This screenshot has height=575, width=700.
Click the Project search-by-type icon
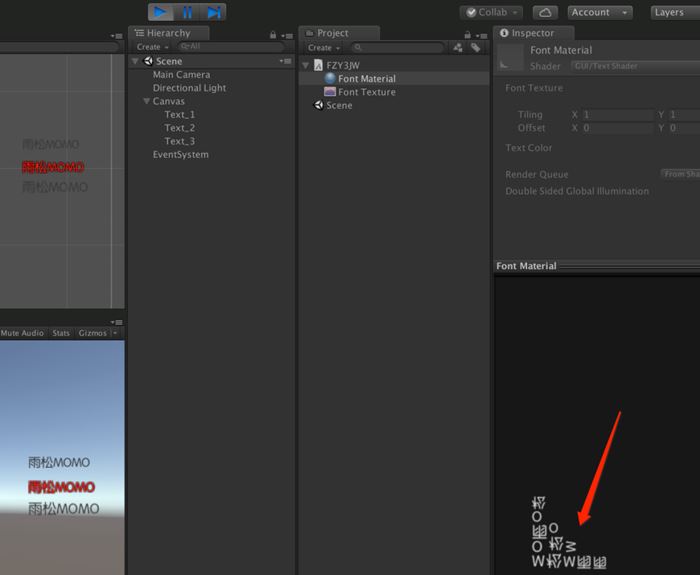458,47
